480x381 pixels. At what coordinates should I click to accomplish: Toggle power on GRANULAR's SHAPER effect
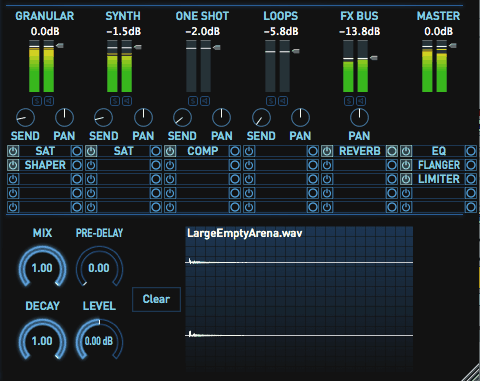pyautogui.click(x=13, y=165)
